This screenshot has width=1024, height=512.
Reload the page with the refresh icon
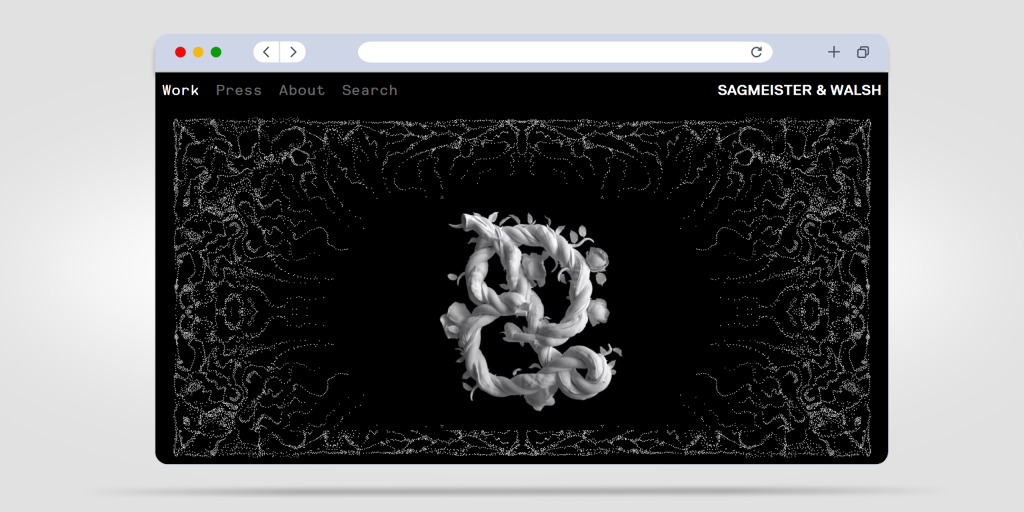pos(756,52)
